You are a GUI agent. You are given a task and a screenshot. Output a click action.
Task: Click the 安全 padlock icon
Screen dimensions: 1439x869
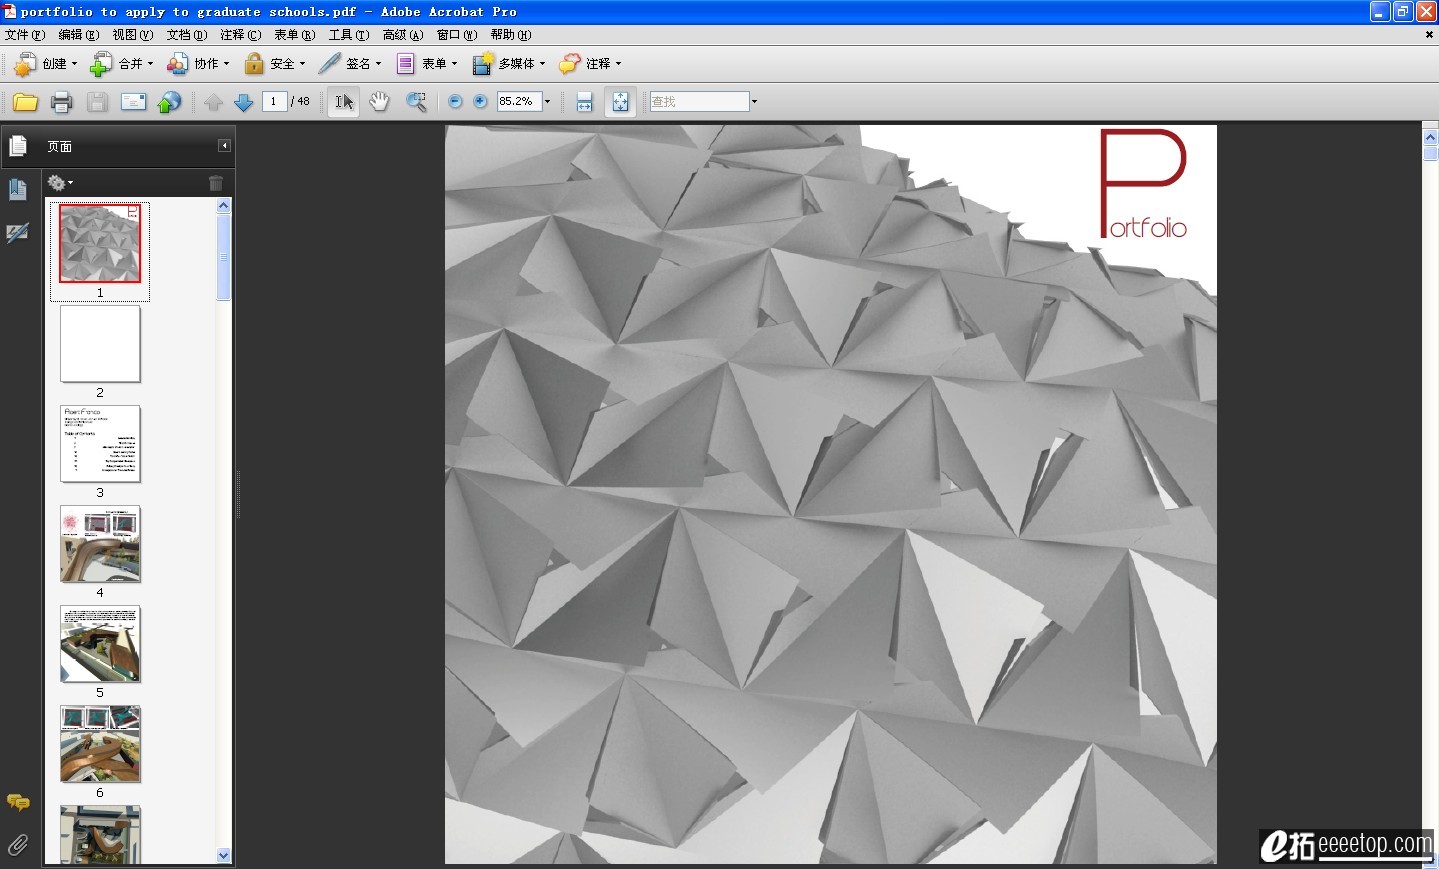254,64
